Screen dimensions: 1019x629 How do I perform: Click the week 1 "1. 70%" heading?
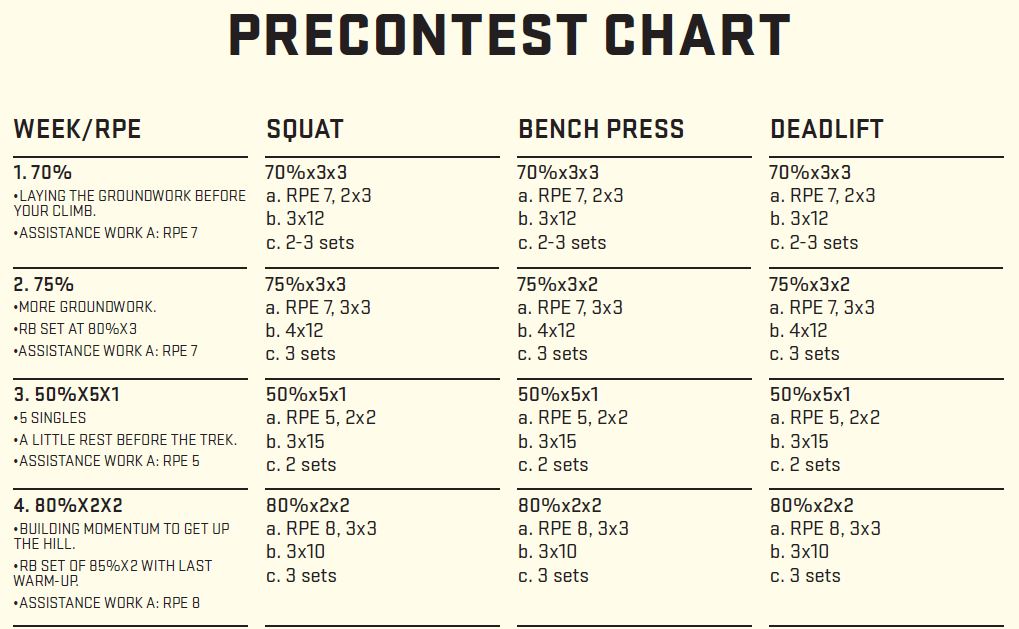(x=43, y=172)
